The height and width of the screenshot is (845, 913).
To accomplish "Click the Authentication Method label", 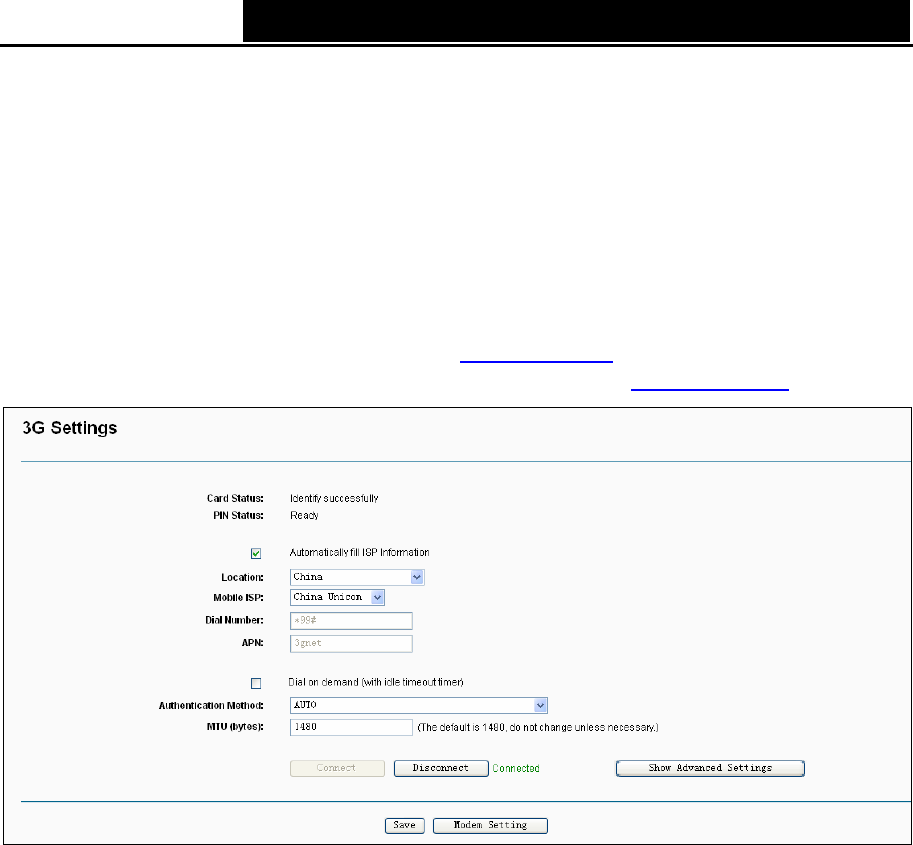I will click(211, 706).
